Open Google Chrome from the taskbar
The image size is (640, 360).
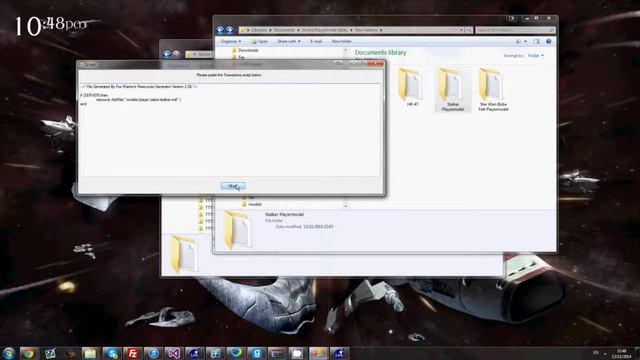click(x=28, y=353)
